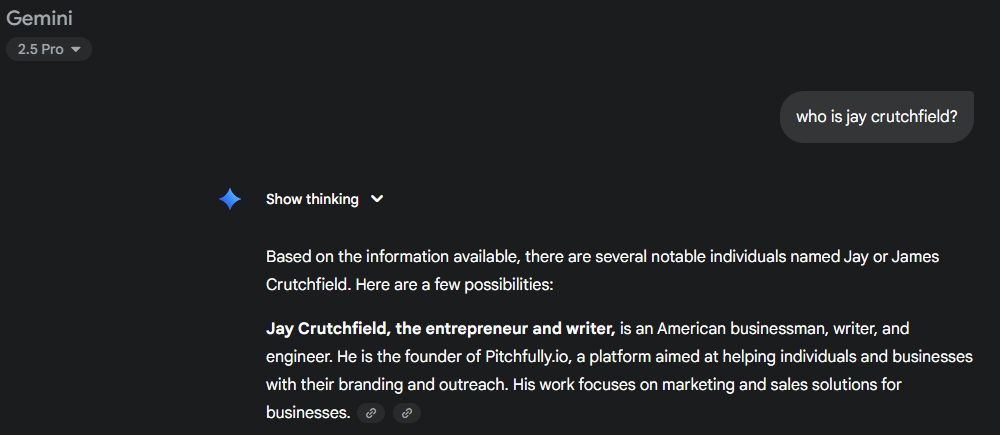Click the name 'James' in the first paragraph
This screenshot has width=1000, height=435.
click(x=915, y=257)
